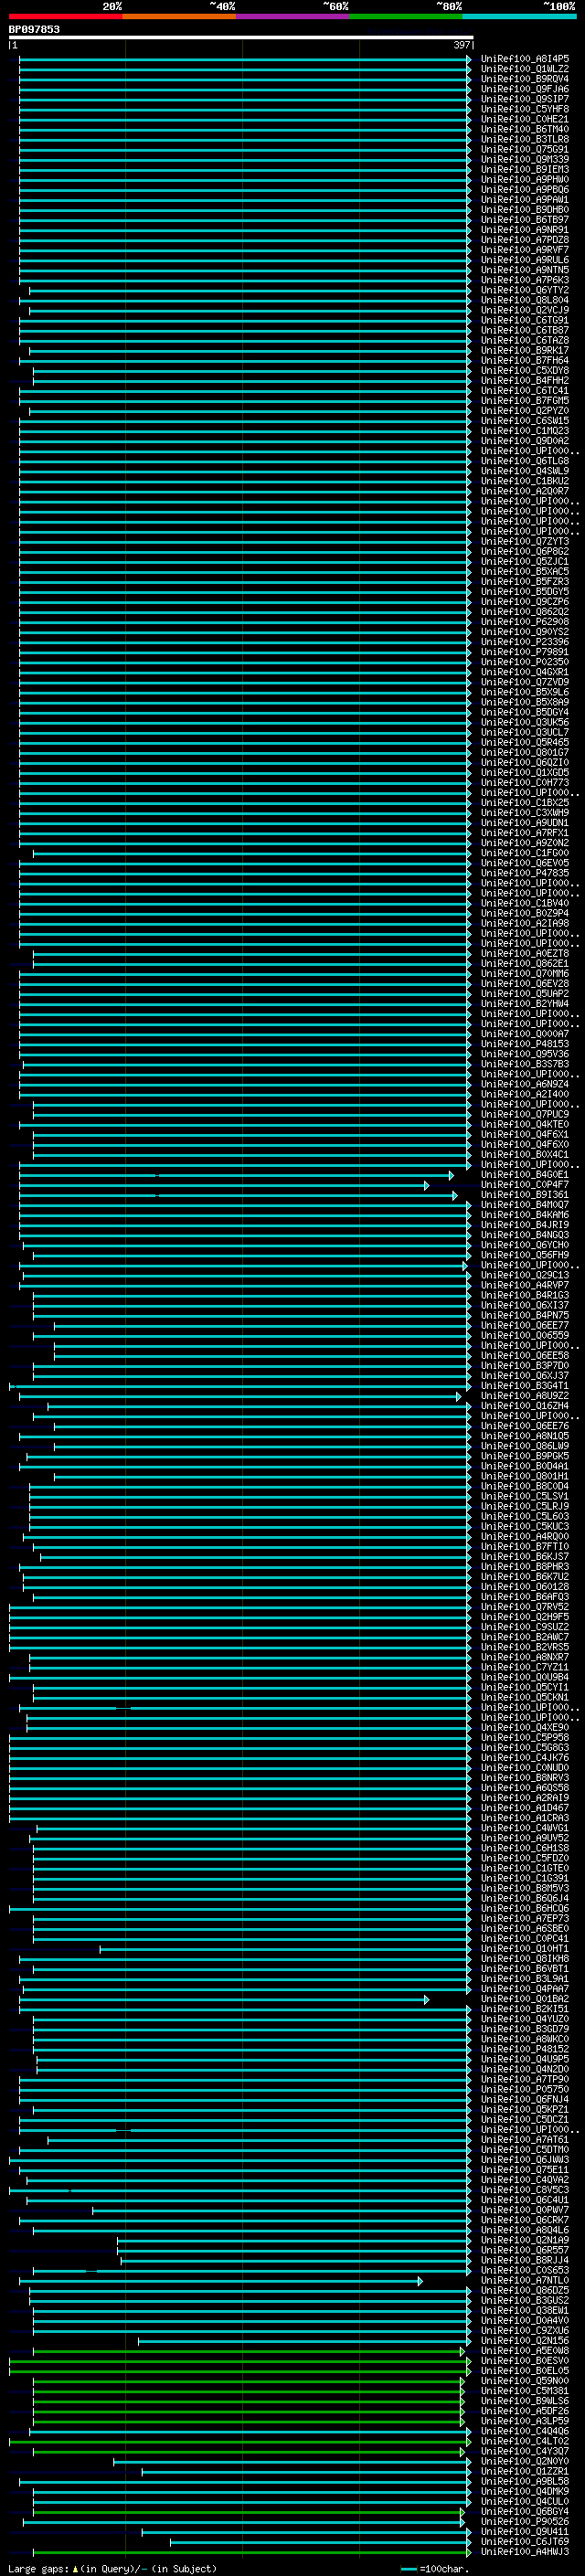The image size is (585, 2576).
Task: Select hit UniRef100_Q75G91
Action: [x=525, y=149]
